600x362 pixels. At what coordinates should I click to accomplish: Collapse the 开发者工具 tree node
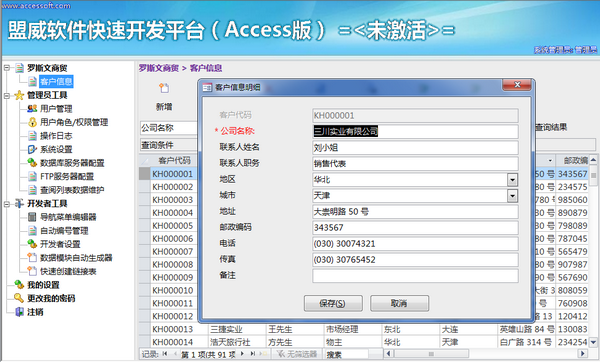click(x=7, y=204)
